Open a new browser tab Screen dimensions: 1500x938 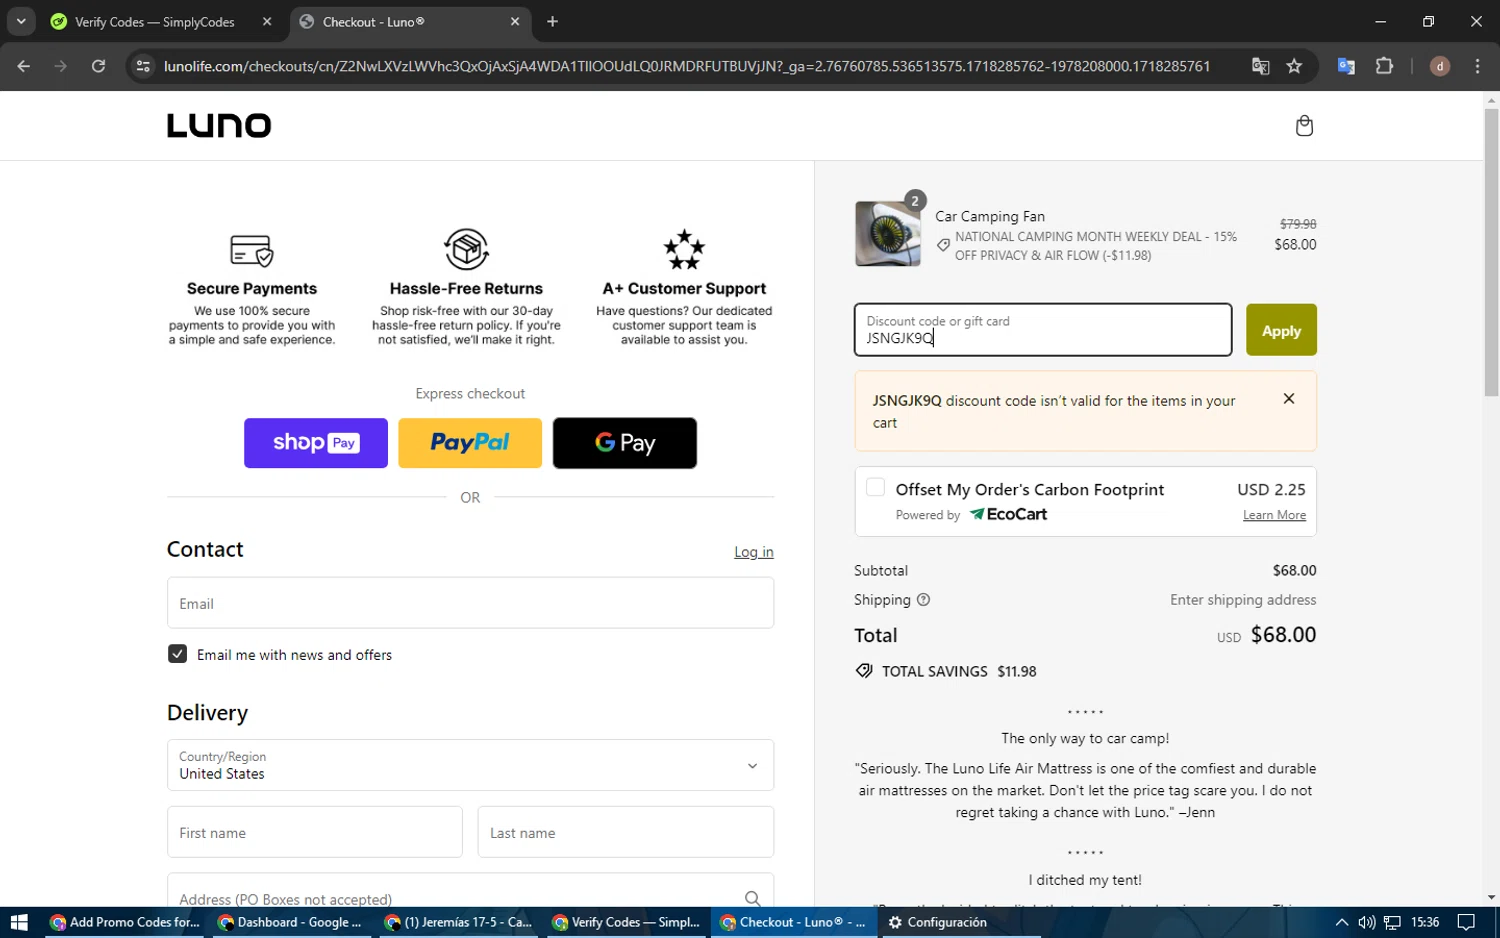pos(552,21)
